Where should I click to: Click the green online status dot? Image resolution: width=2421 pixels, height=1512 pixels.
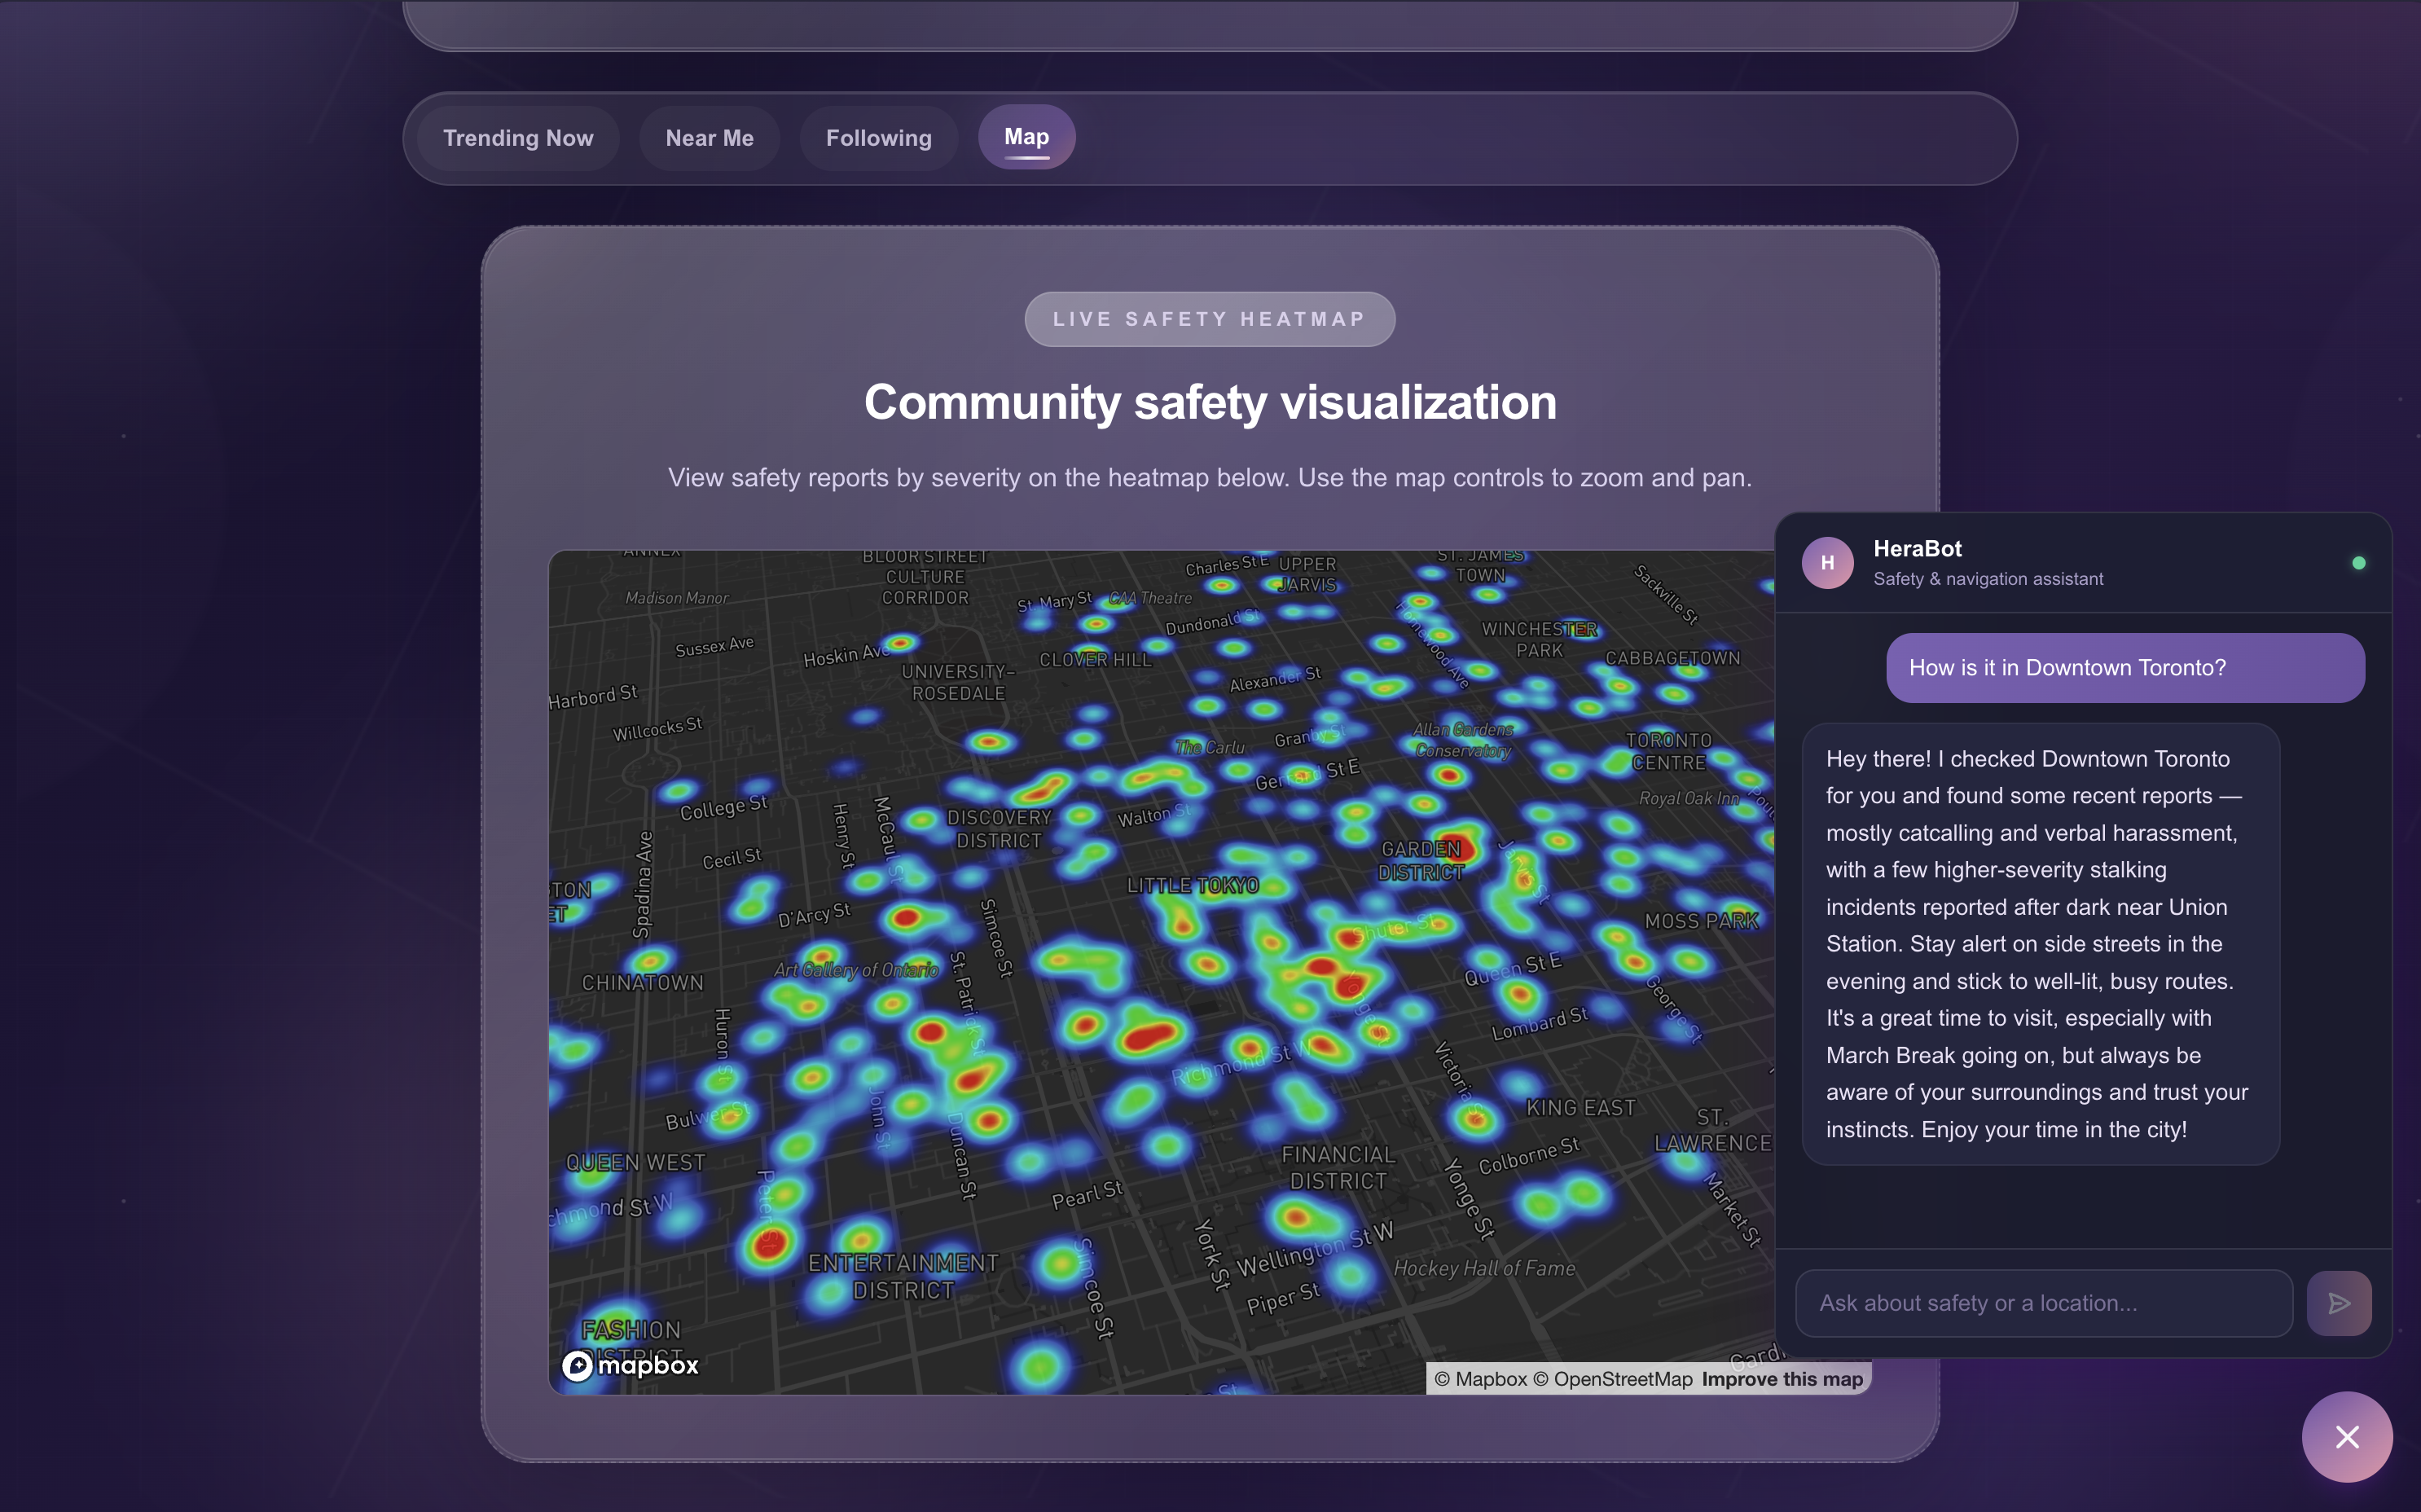(x=2358, y=563)
